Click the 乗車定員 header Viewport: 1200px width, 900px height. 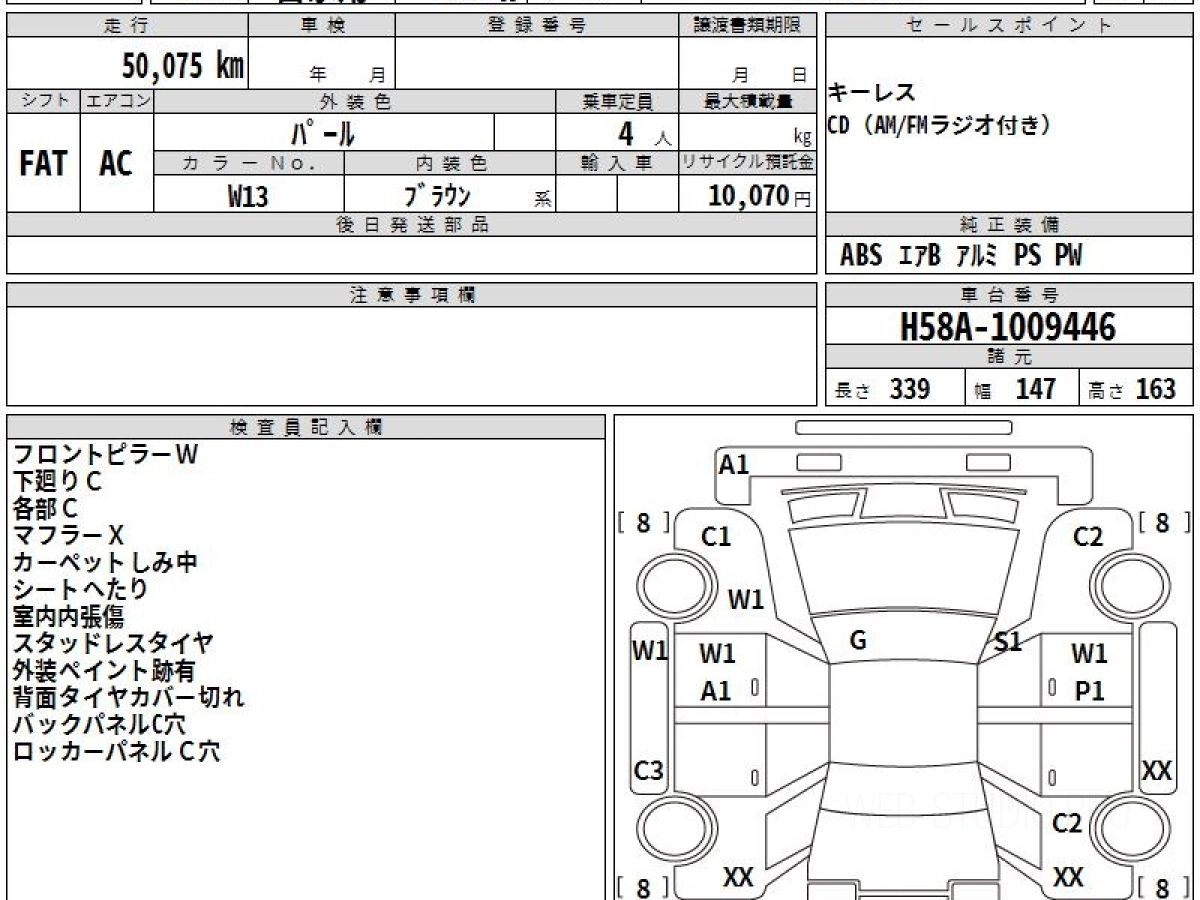(x=617, y=101)
